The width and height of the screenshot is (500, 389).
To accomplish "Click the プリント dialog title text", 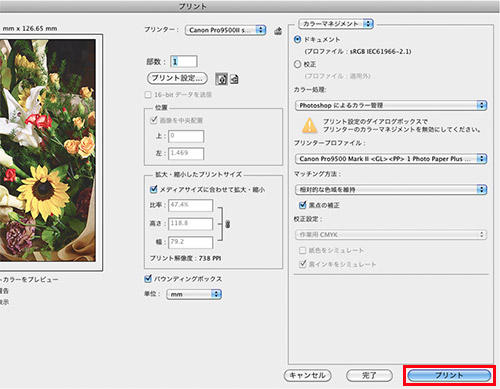I will 193,6.
